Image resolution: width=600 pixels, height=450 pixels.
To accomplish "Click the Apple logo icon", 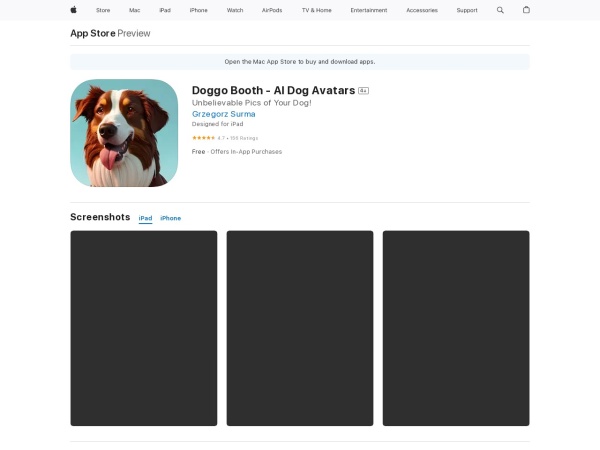I will 73,10.
